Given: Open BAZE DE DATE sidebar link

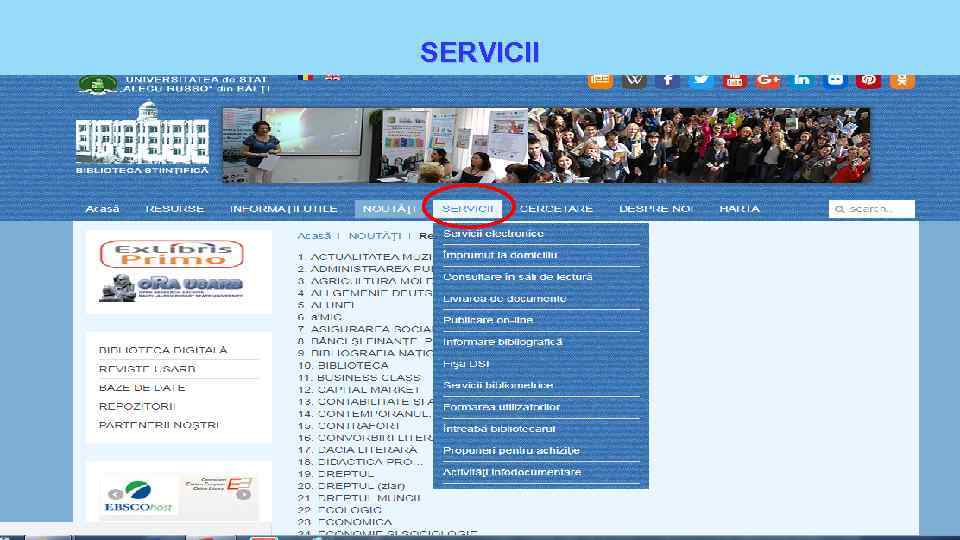Looking at the screenshot, I should (142, 388).
